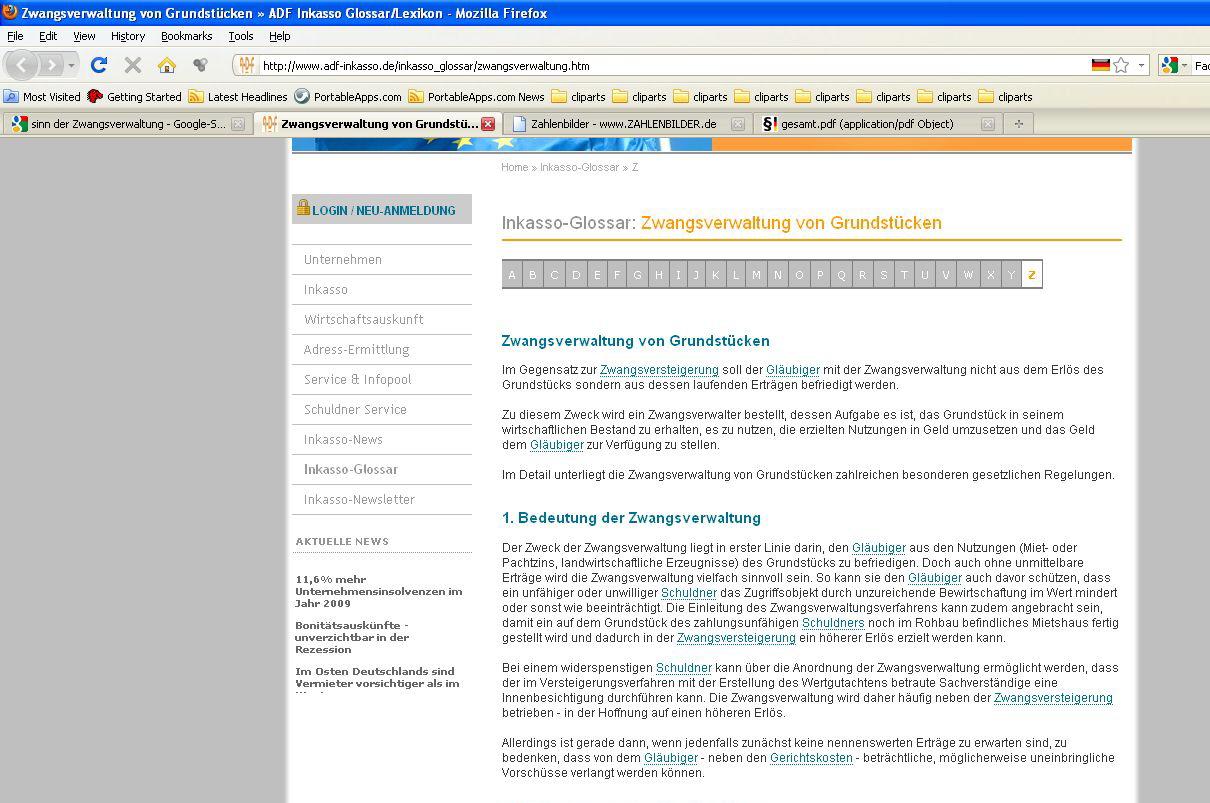
Task: Close the Zwangsverwaltung von Grundstücken tab
Action: 488,124
